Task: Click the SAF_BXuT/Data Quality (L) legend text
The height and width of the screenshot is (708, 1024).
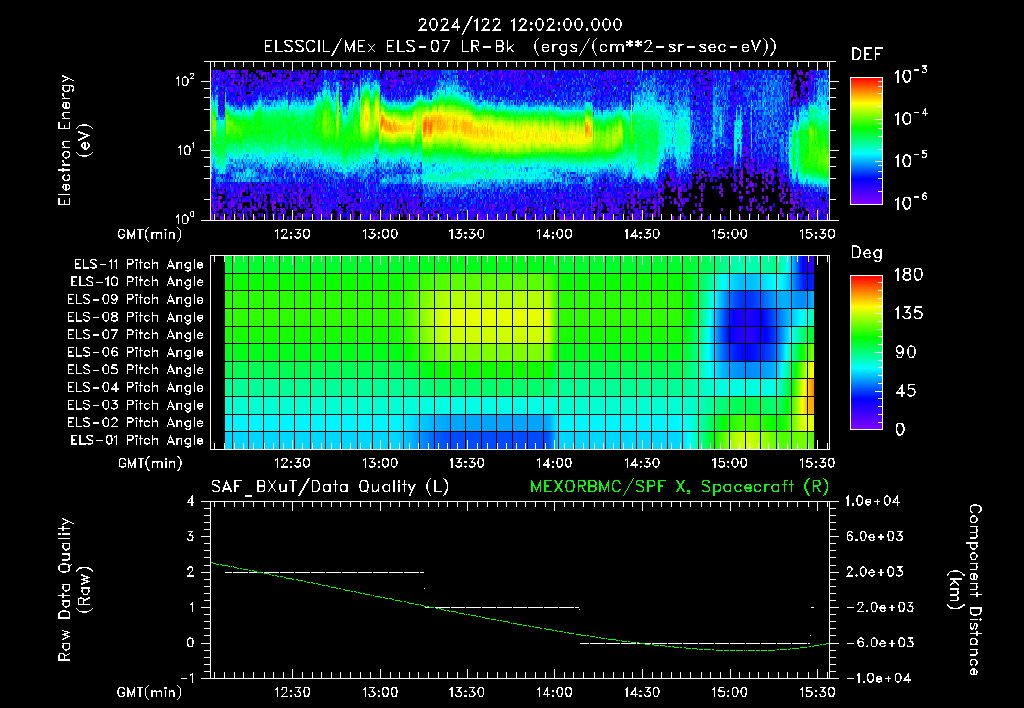Action: [x=330, y=487]
